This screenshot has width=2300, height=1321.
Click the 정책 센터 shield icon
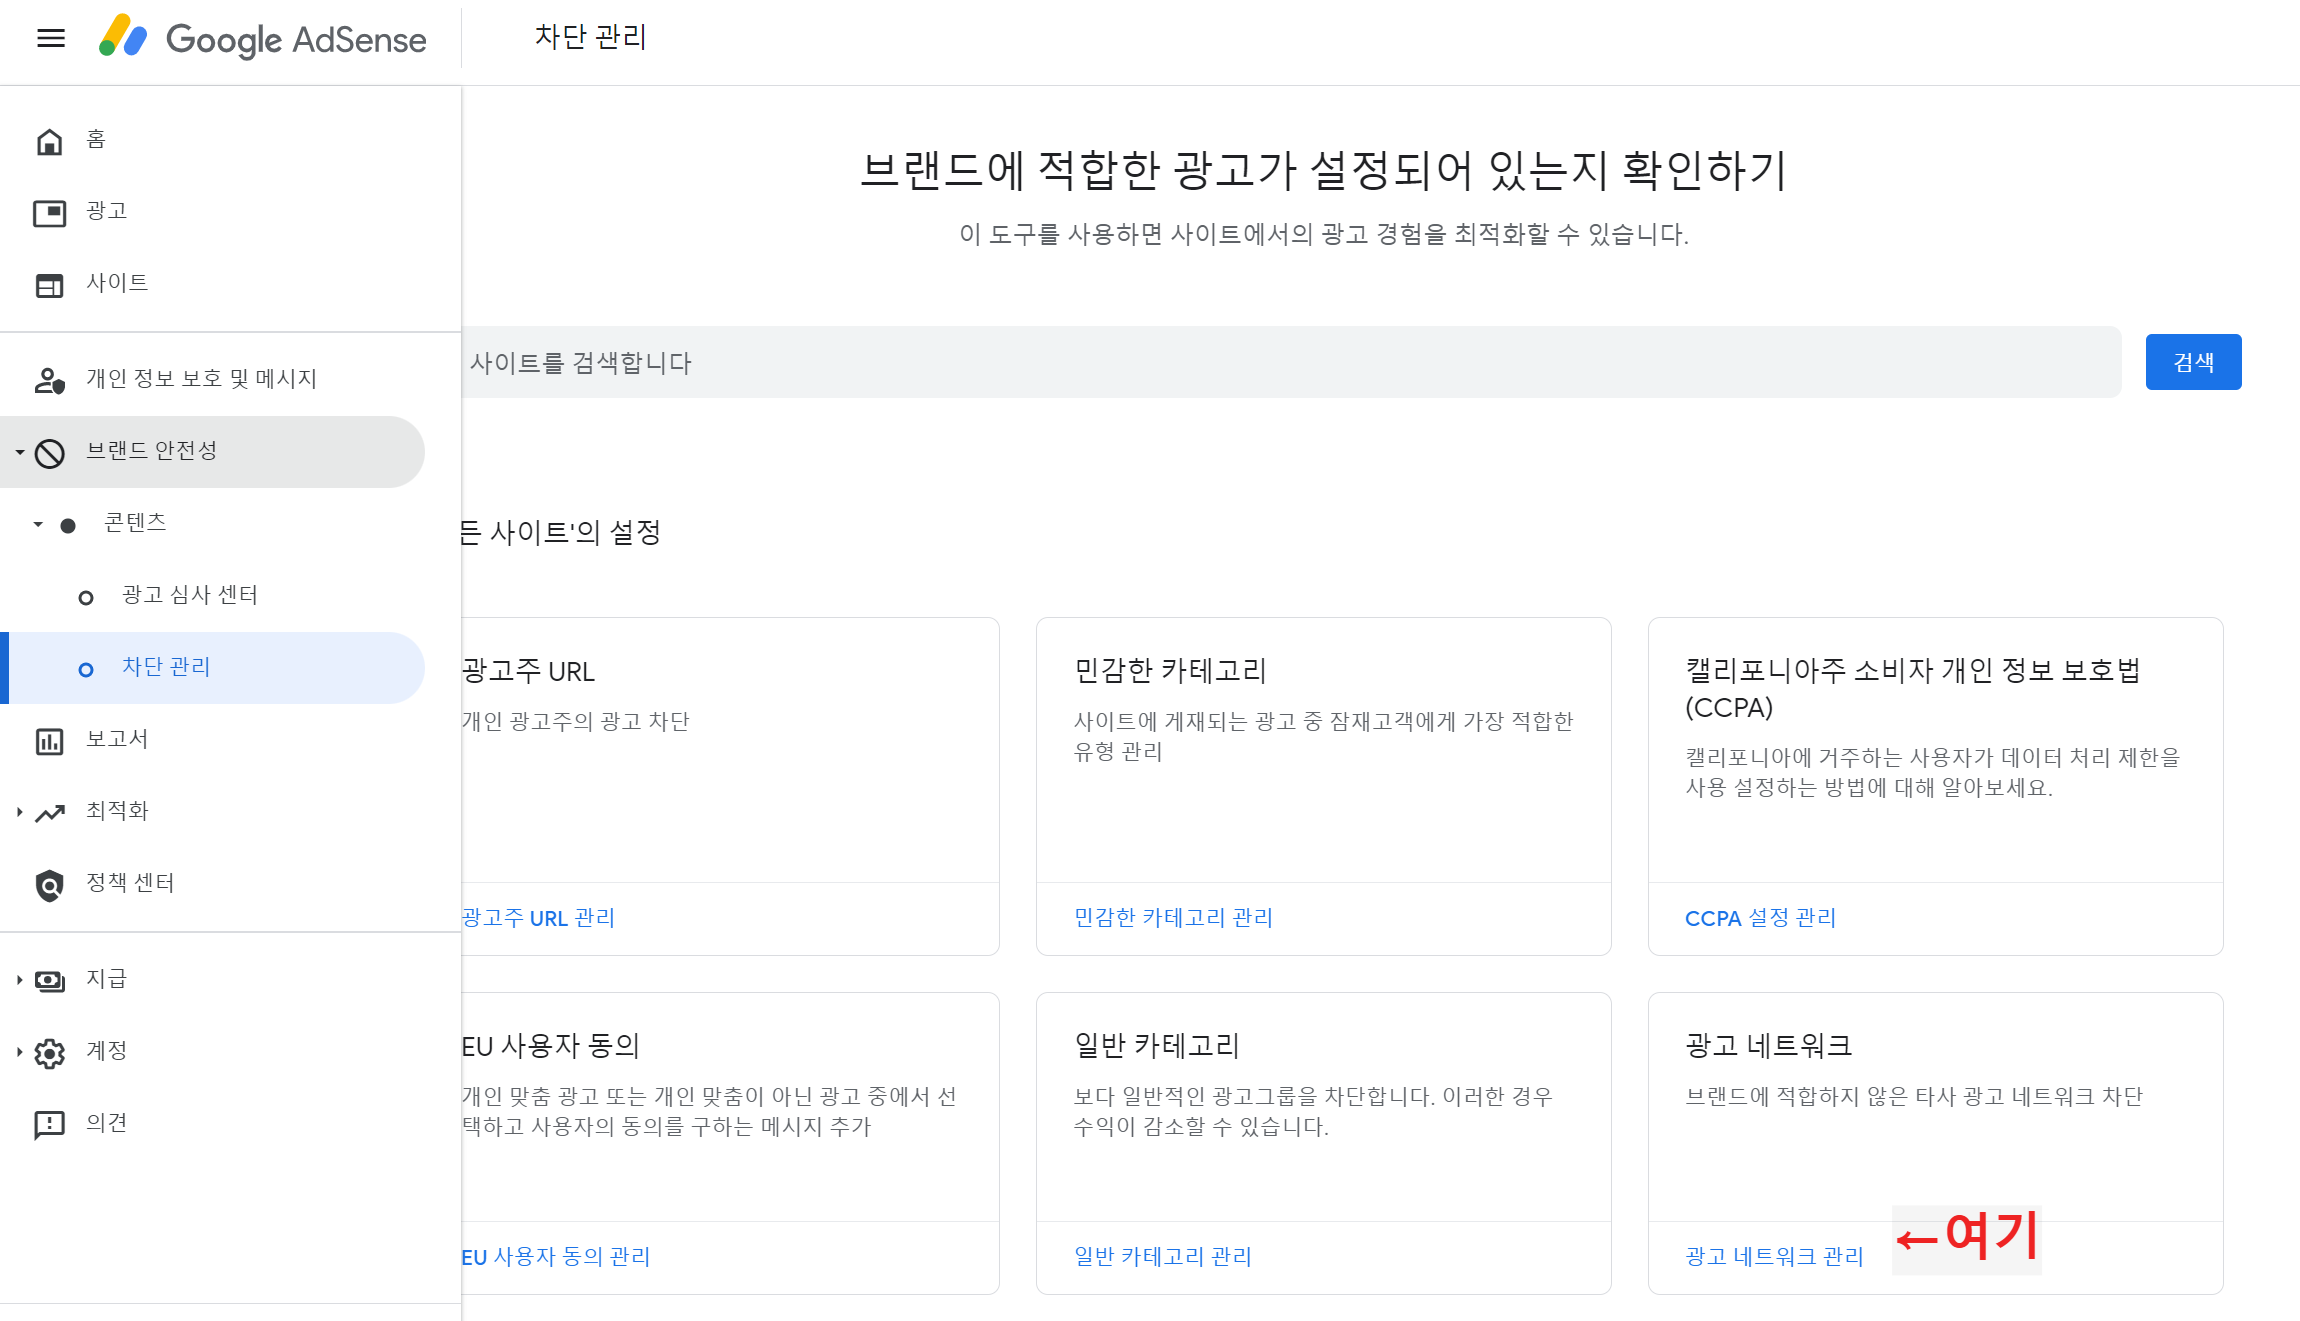coord(50,883)
